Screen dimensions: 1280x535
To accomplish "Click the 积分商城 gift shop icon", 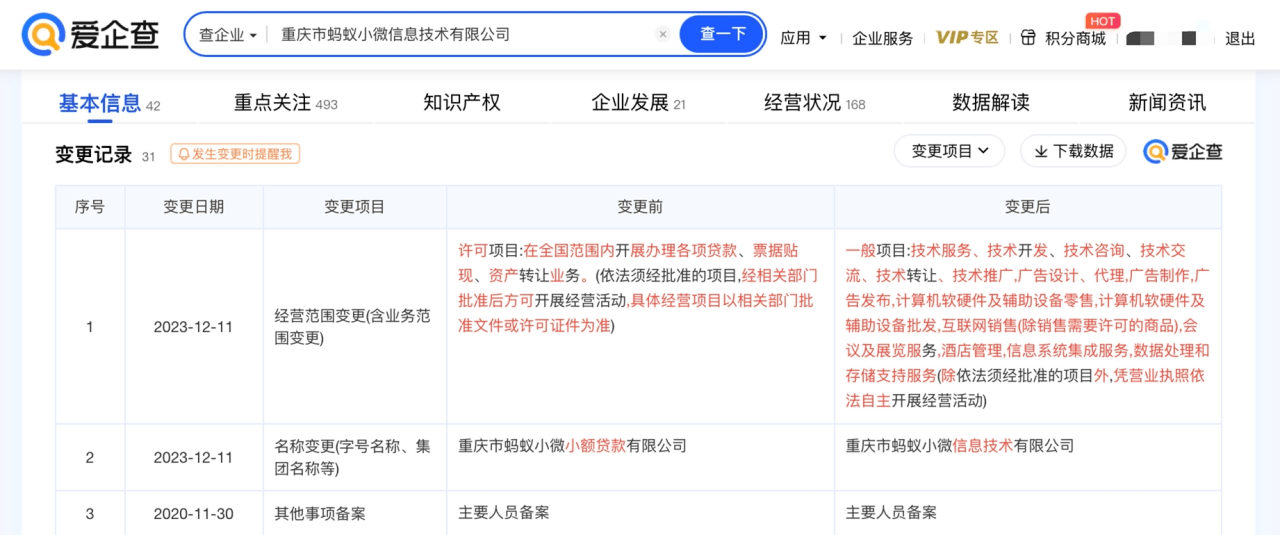I will 1029,37.
